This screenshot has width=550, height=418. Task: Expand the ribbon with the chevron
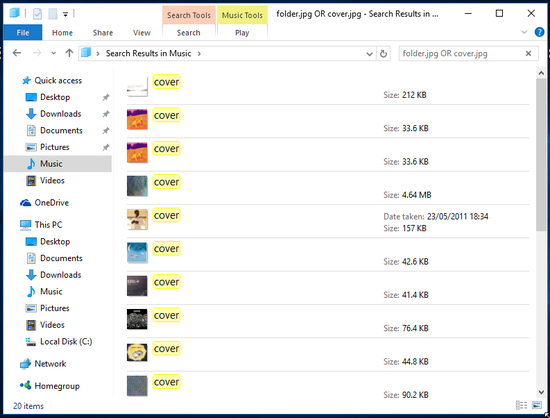pos(524,32)
